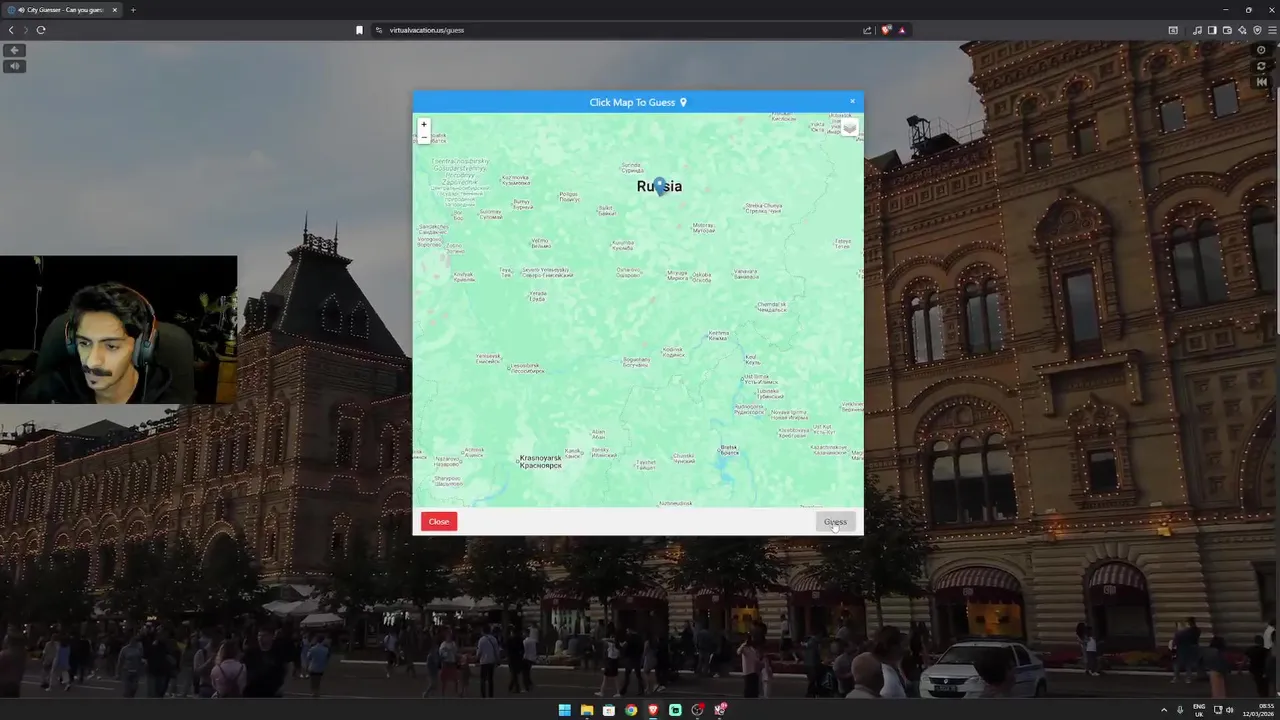Click the Russia label on map
Viewport: 1280px width, 720px height.
pos(659,186)
